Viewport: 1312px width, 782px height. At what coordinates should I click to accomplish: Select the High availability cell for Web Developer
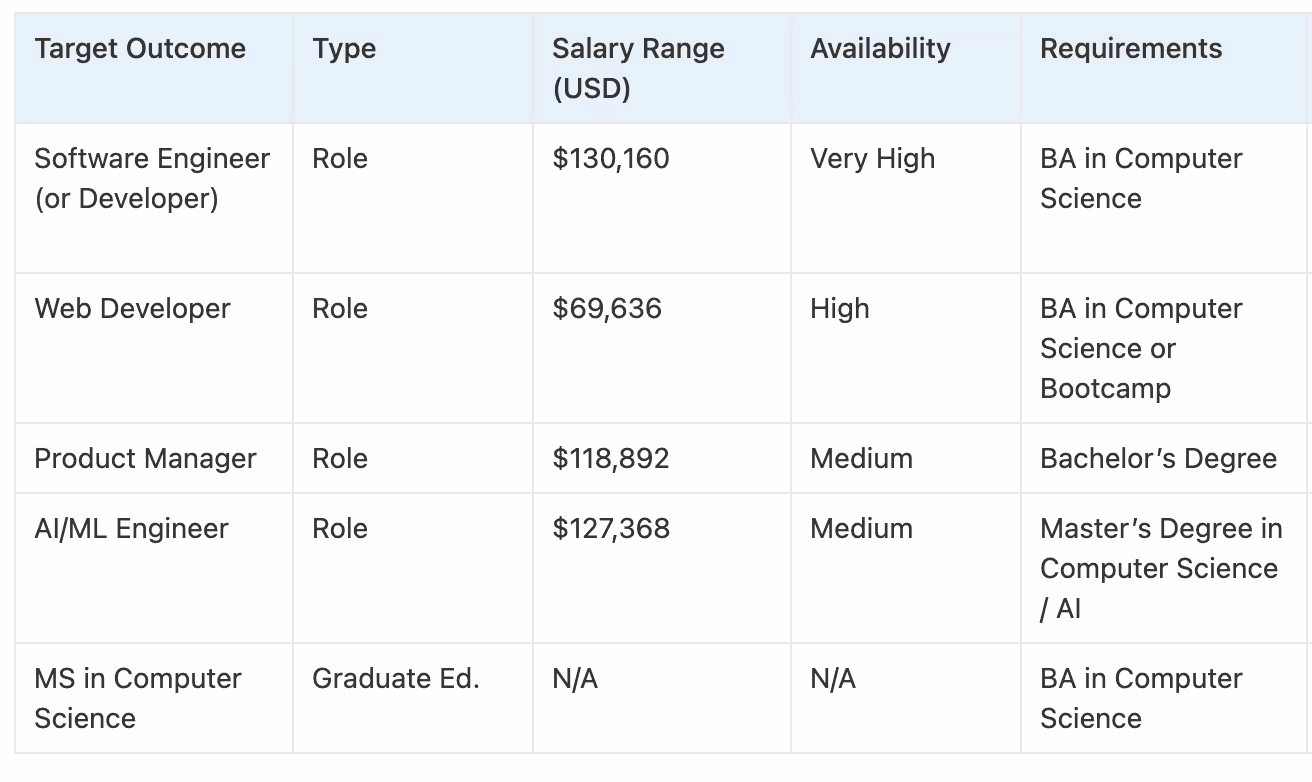pos(906,348)
